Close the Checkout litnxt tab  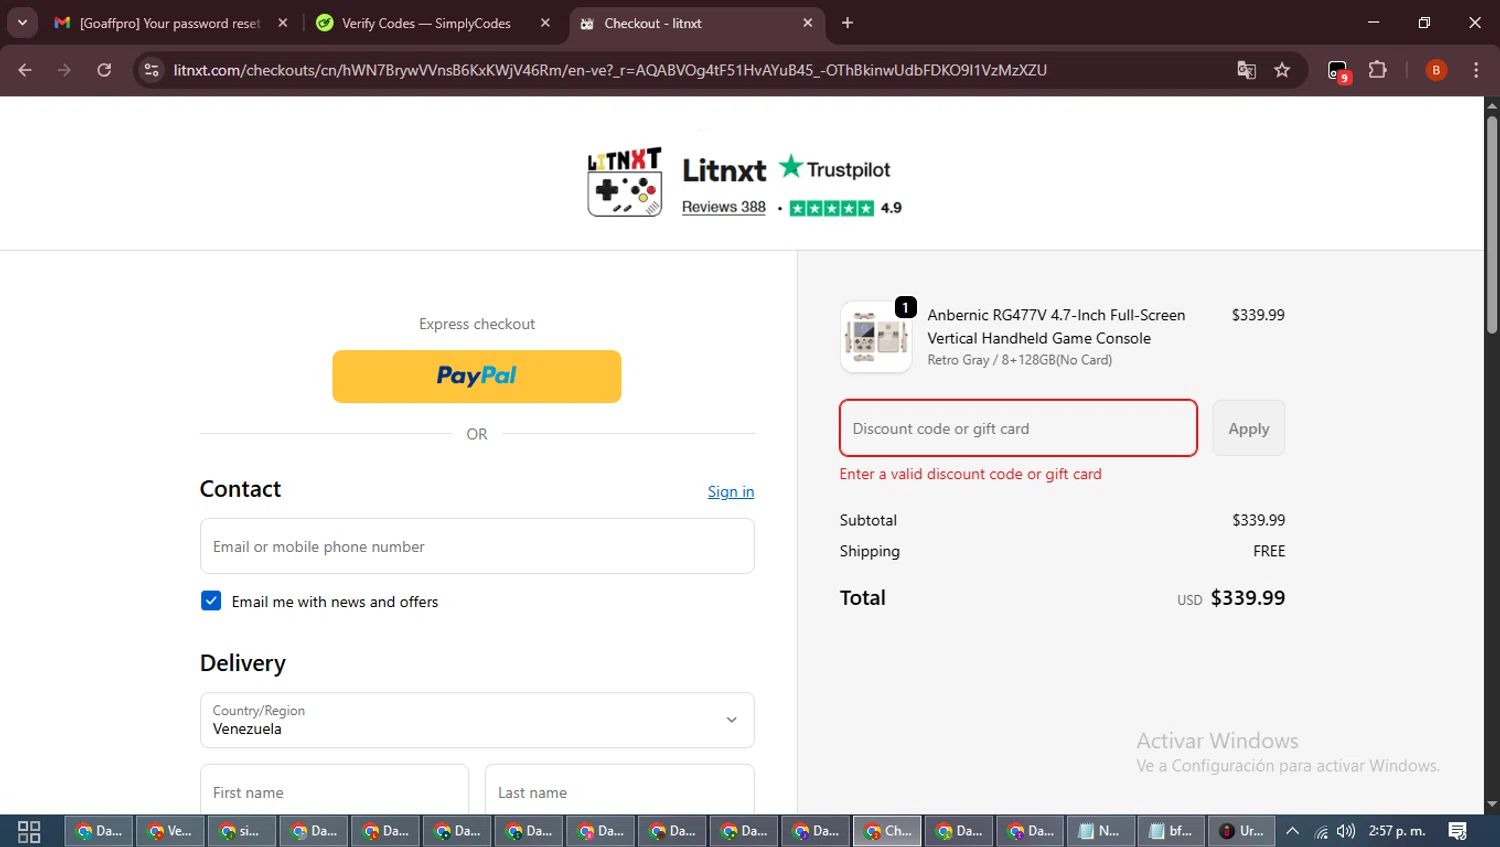[808, 23]
